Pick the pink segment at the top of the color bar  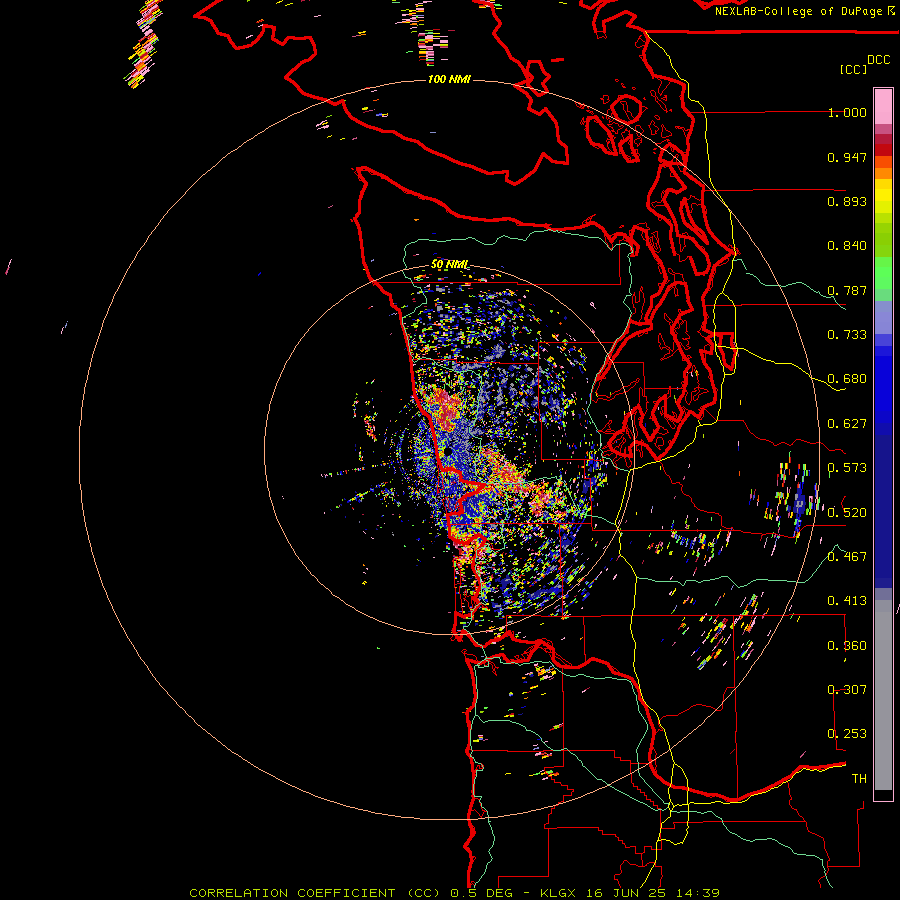pyautogui.click(x=883, y=106)
